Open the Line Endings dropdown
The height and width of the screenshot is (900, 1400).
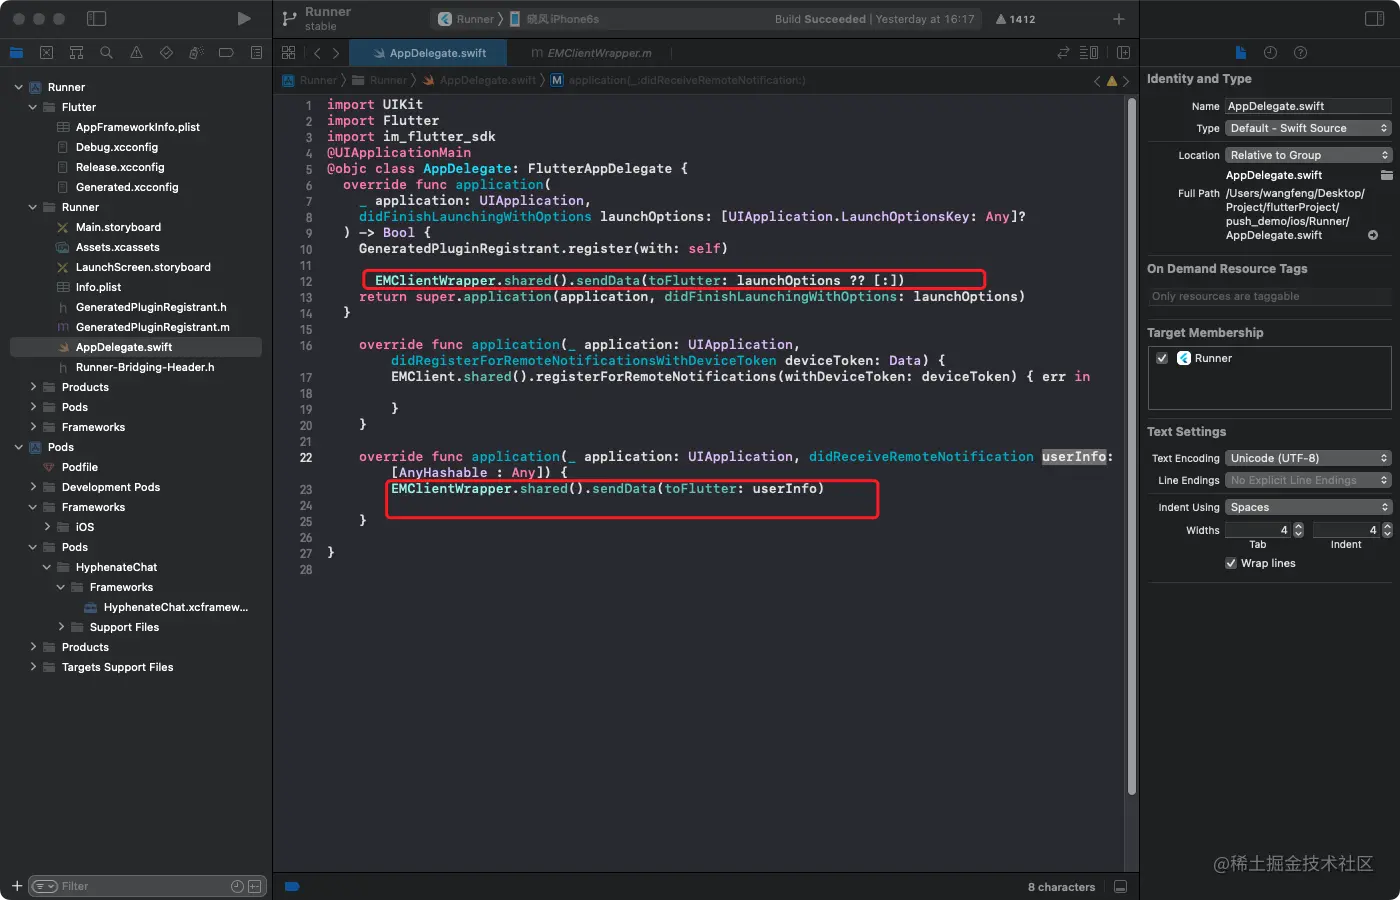[x=1308, y=480]
